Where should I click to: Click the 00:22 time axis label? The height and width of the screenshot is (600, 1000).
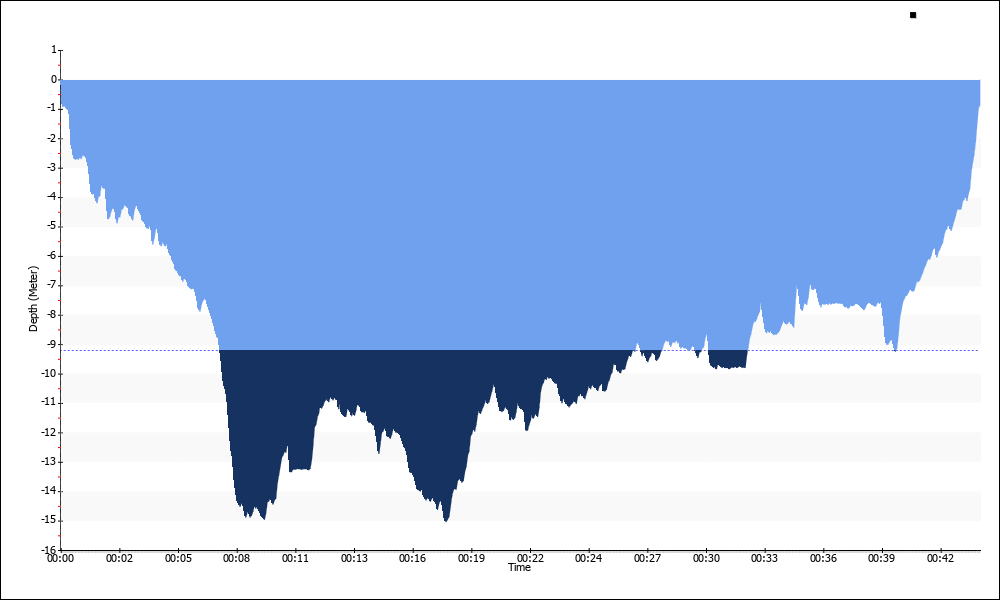pos(530,559)
